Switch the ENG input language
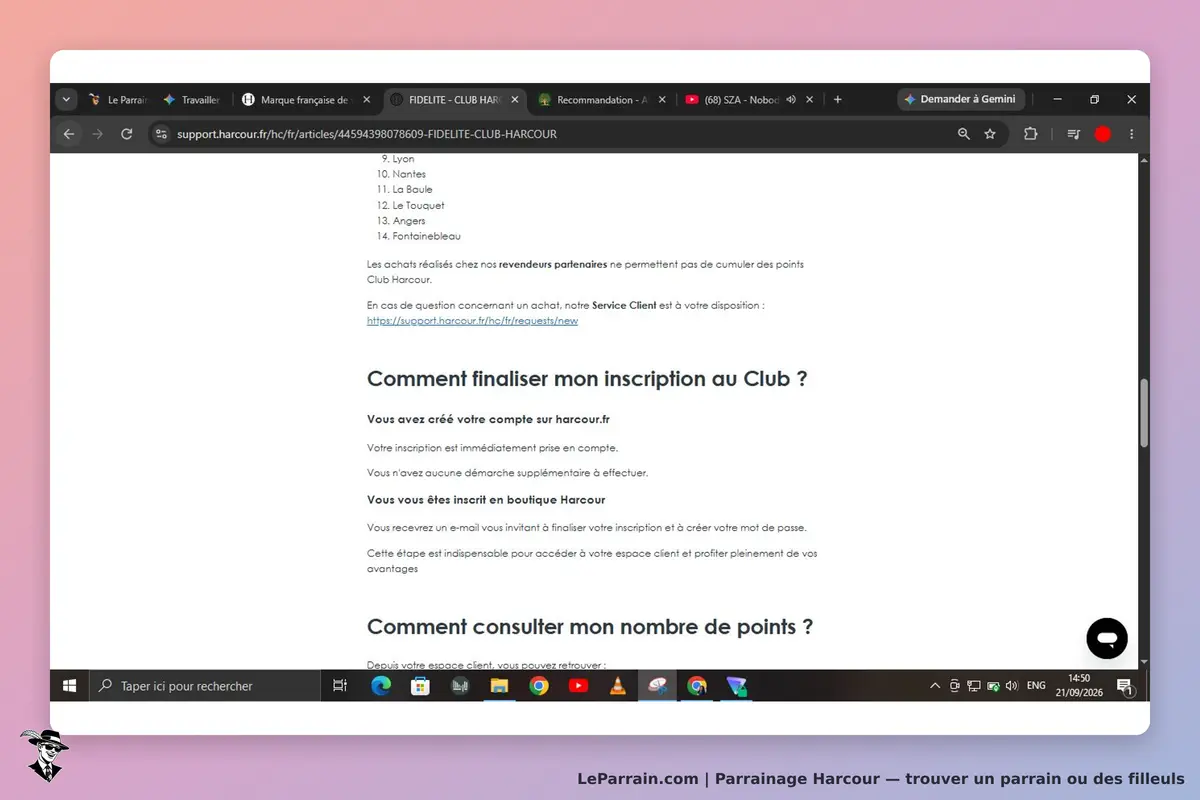1200x800 pixels. point(1036,686)
